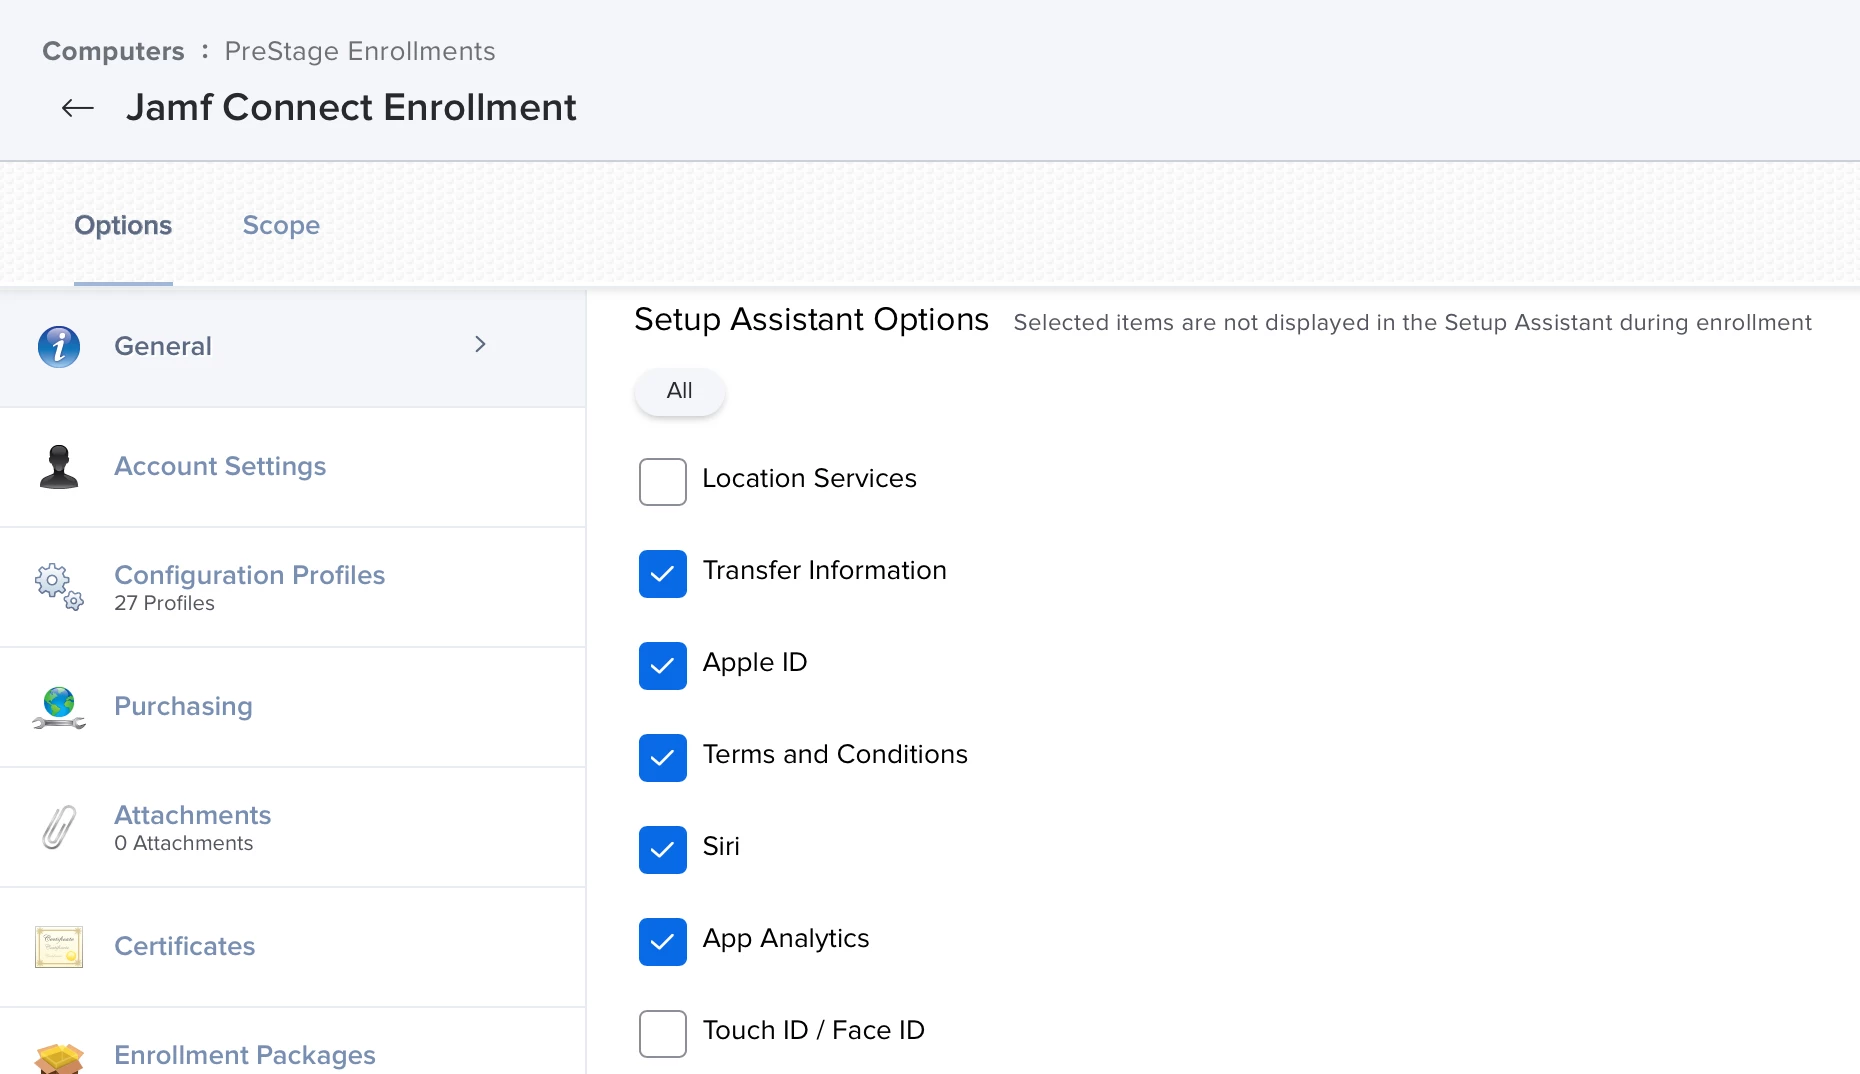
Task: Click the PreStage Enrollments breadcrumb
Action: click(x=360, y=51)
